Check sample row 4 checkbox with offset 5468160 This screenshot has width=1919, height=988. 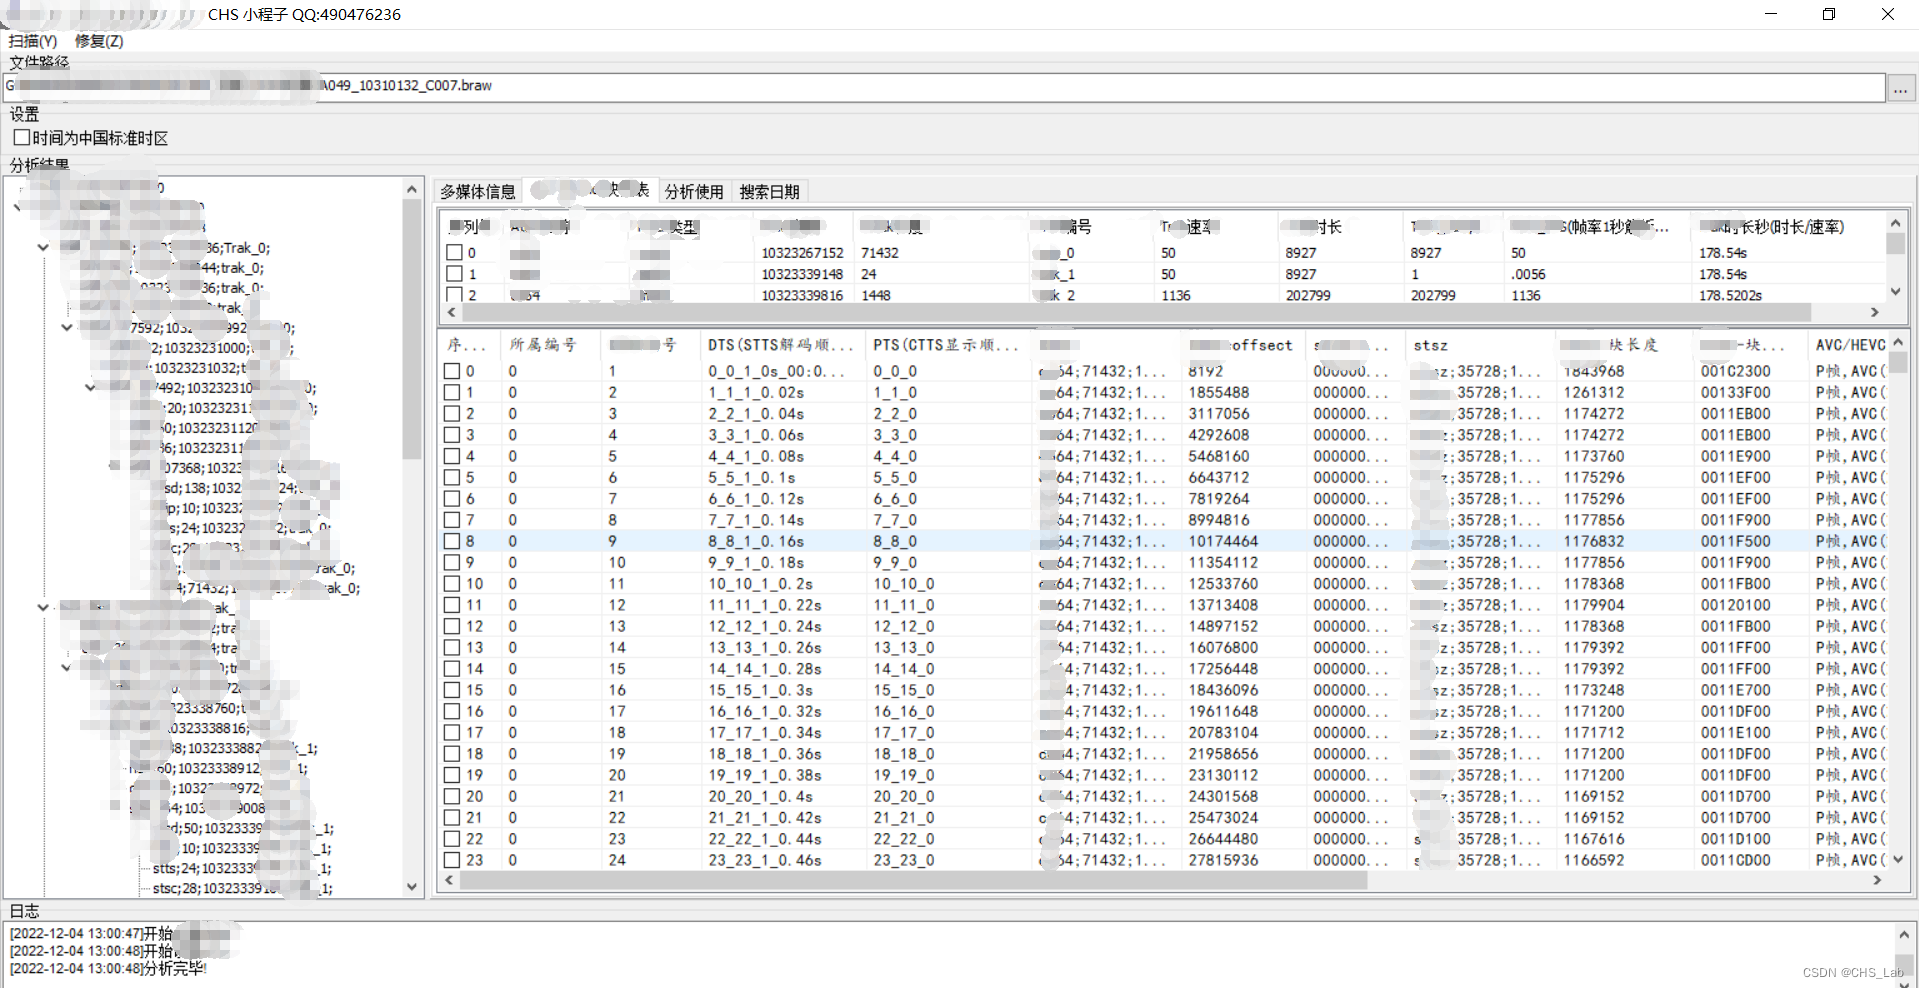point(452,456)
